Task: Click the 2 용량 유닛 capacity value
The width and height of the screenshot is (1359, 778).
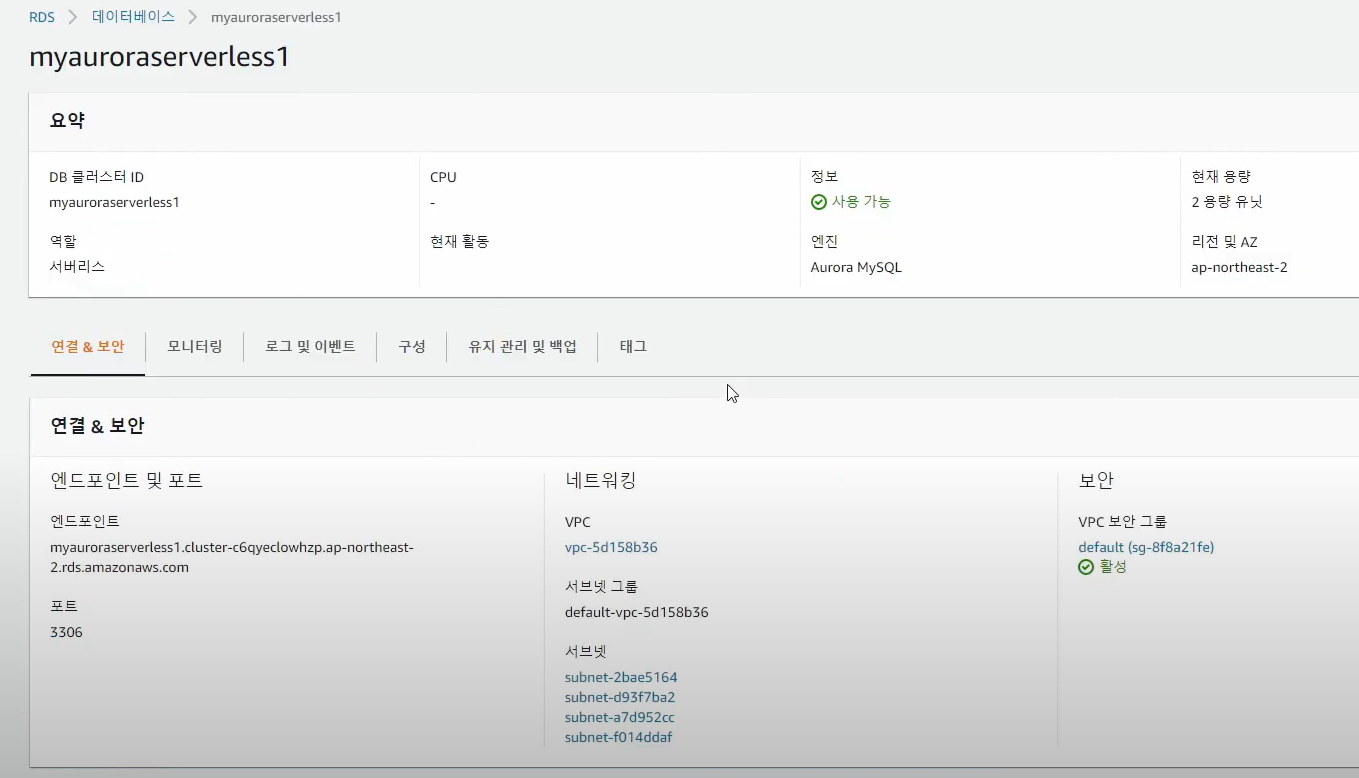Action: (1227, 202)
